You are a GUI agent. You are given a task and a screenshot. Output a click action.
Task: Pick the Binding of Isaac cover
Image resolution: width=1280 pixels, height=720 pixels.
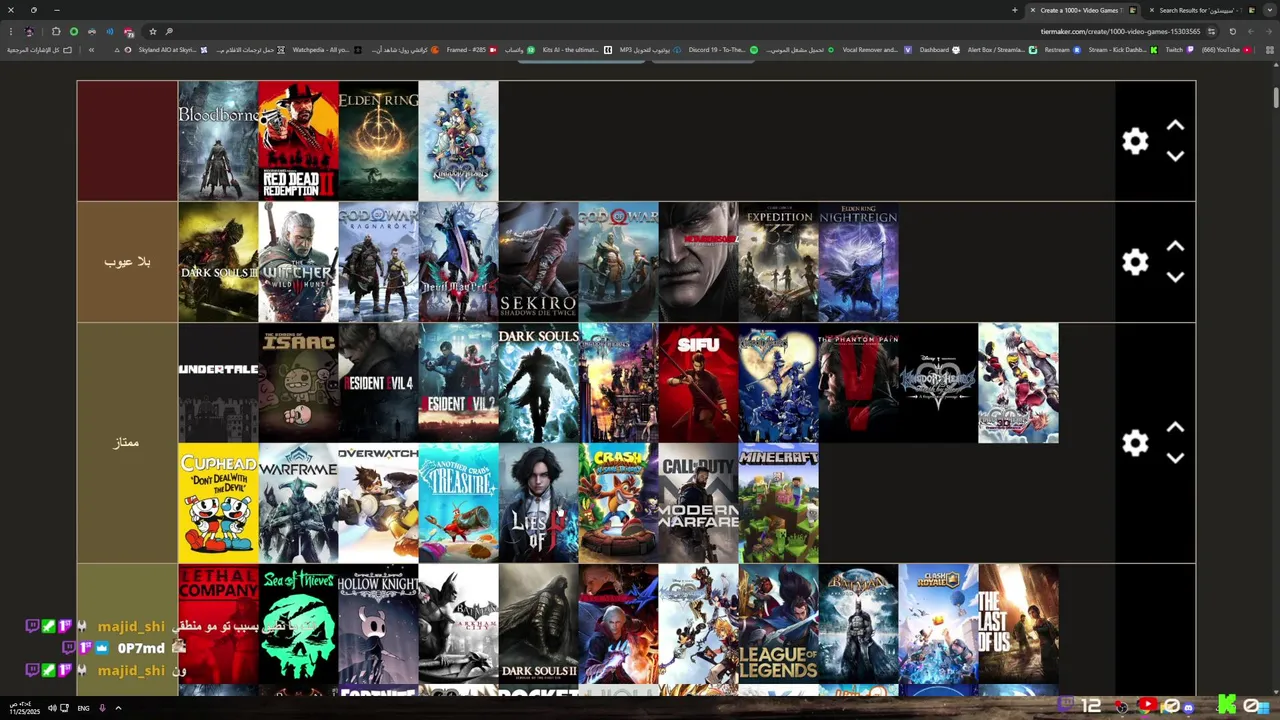(298, 383)
